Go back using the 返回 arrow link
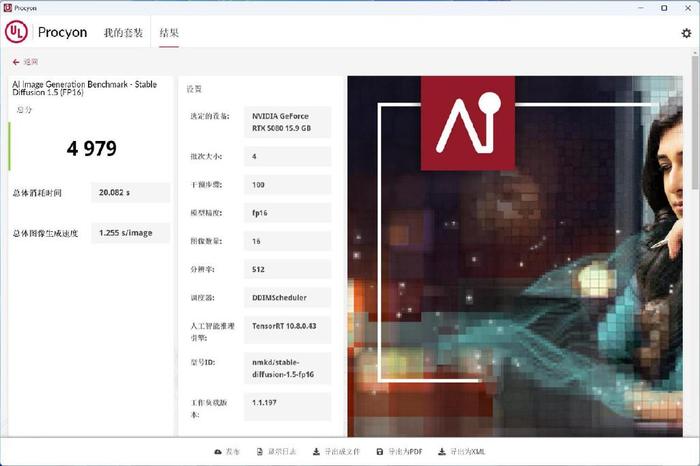Viewport: 700px width, 466px height. point(25,62)
